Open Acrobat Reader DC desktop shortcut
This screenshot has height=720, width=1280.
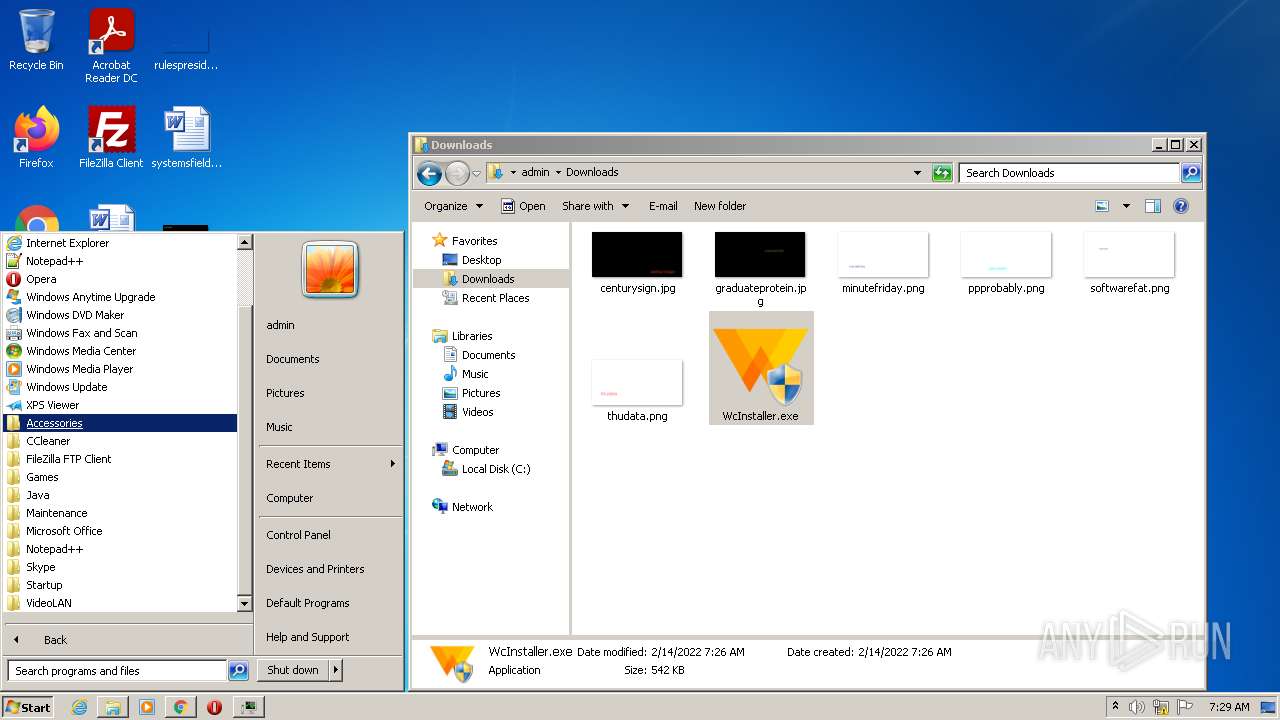pos(111,46)
